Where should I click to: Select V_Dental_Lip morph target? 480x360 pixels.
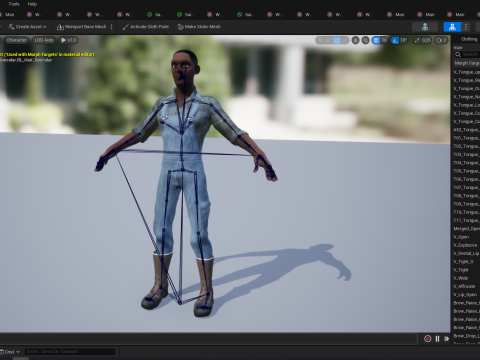point(466,253)
